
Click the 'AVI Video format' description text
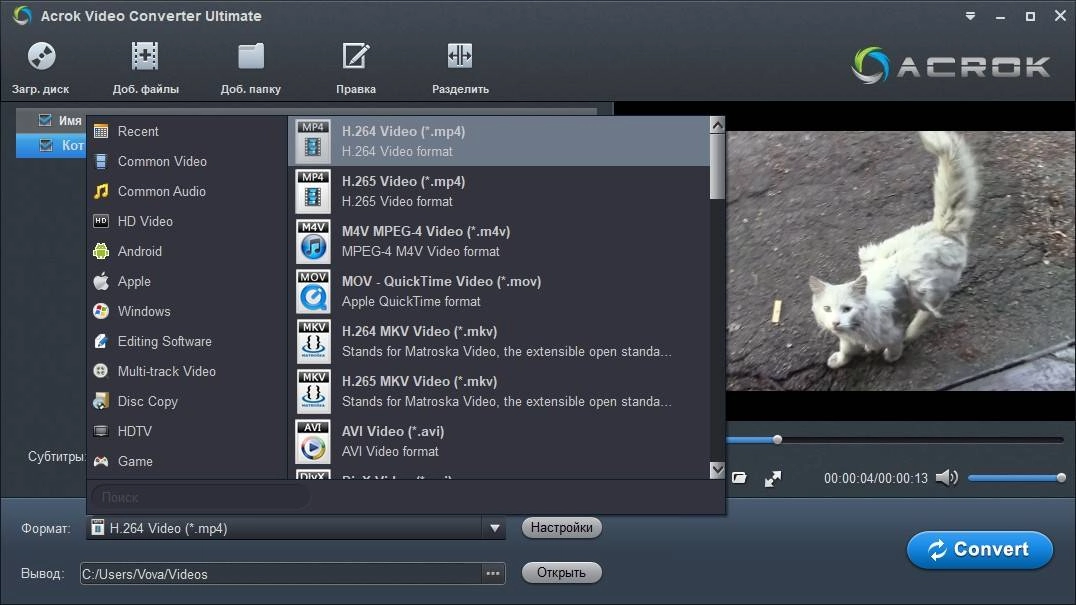pos(390,451)
